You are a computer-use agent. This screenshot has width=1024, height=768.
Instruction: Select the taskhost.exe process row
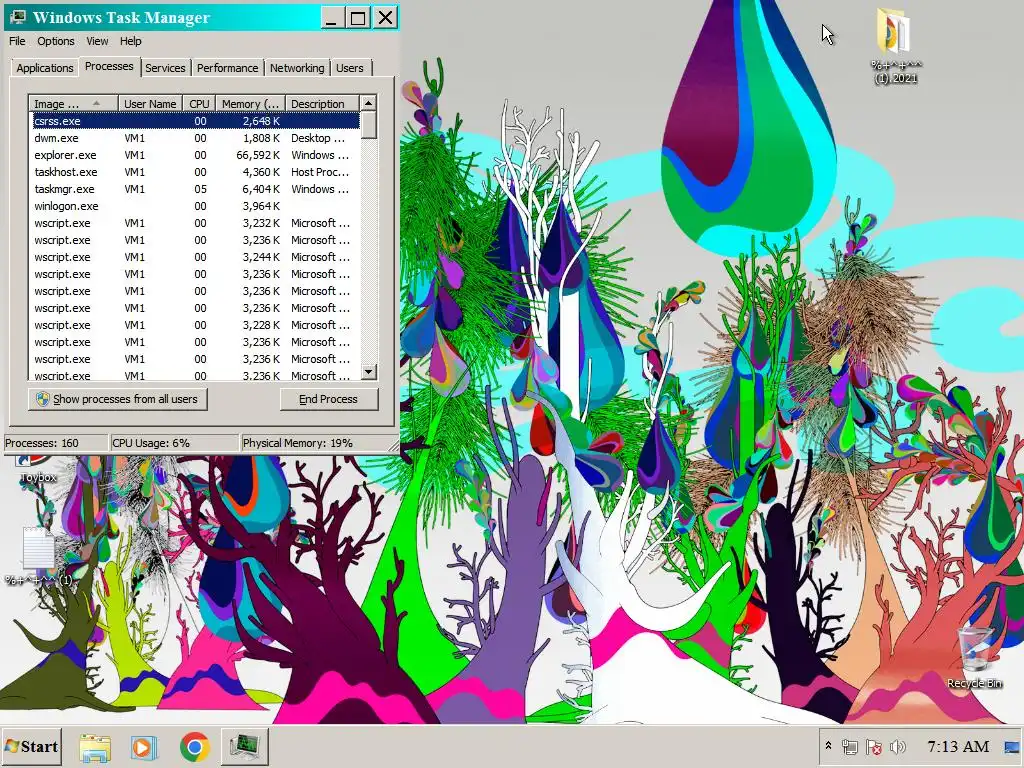coord(195,172)
